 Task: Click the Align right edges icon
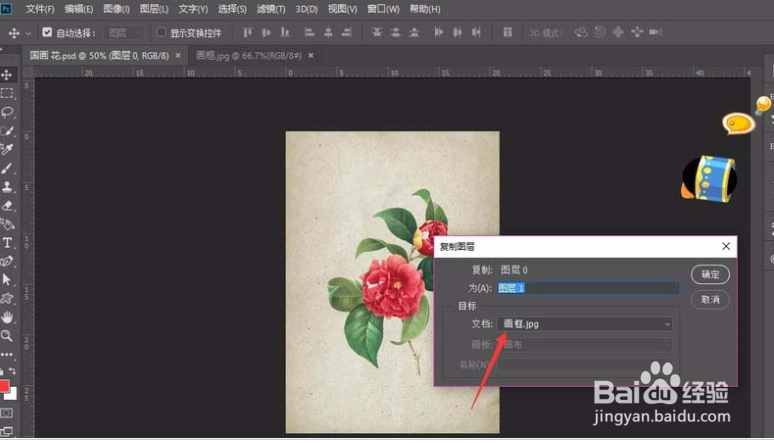pyautogui.click(x=347, y=33)
